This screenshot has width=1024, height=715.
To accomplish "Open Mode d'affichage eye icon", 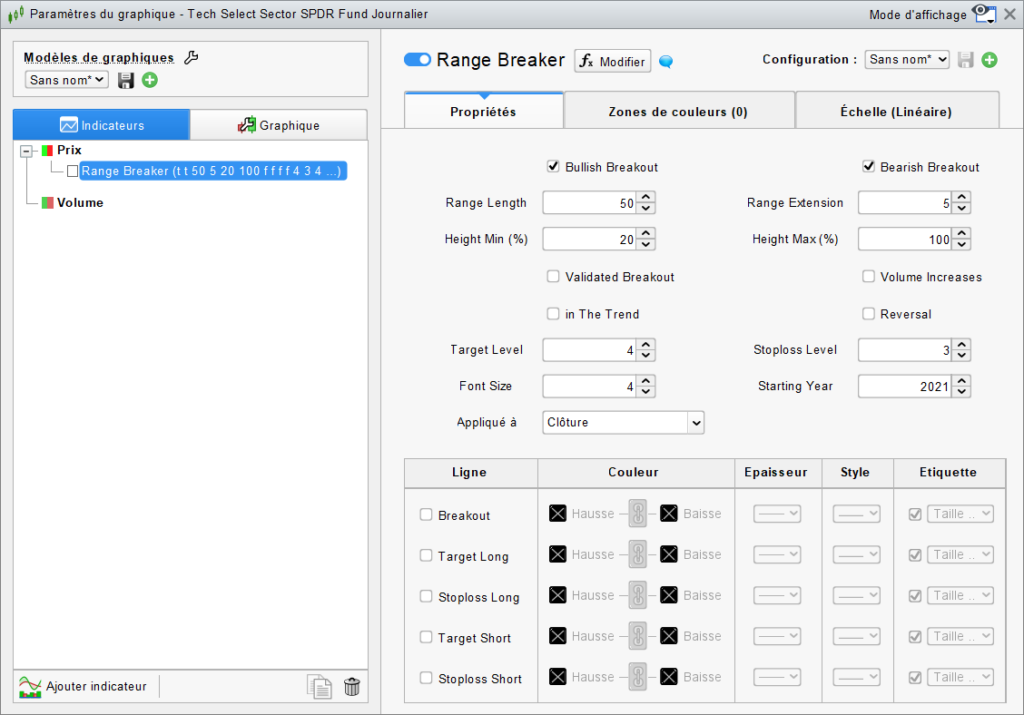I will point(984,13).
